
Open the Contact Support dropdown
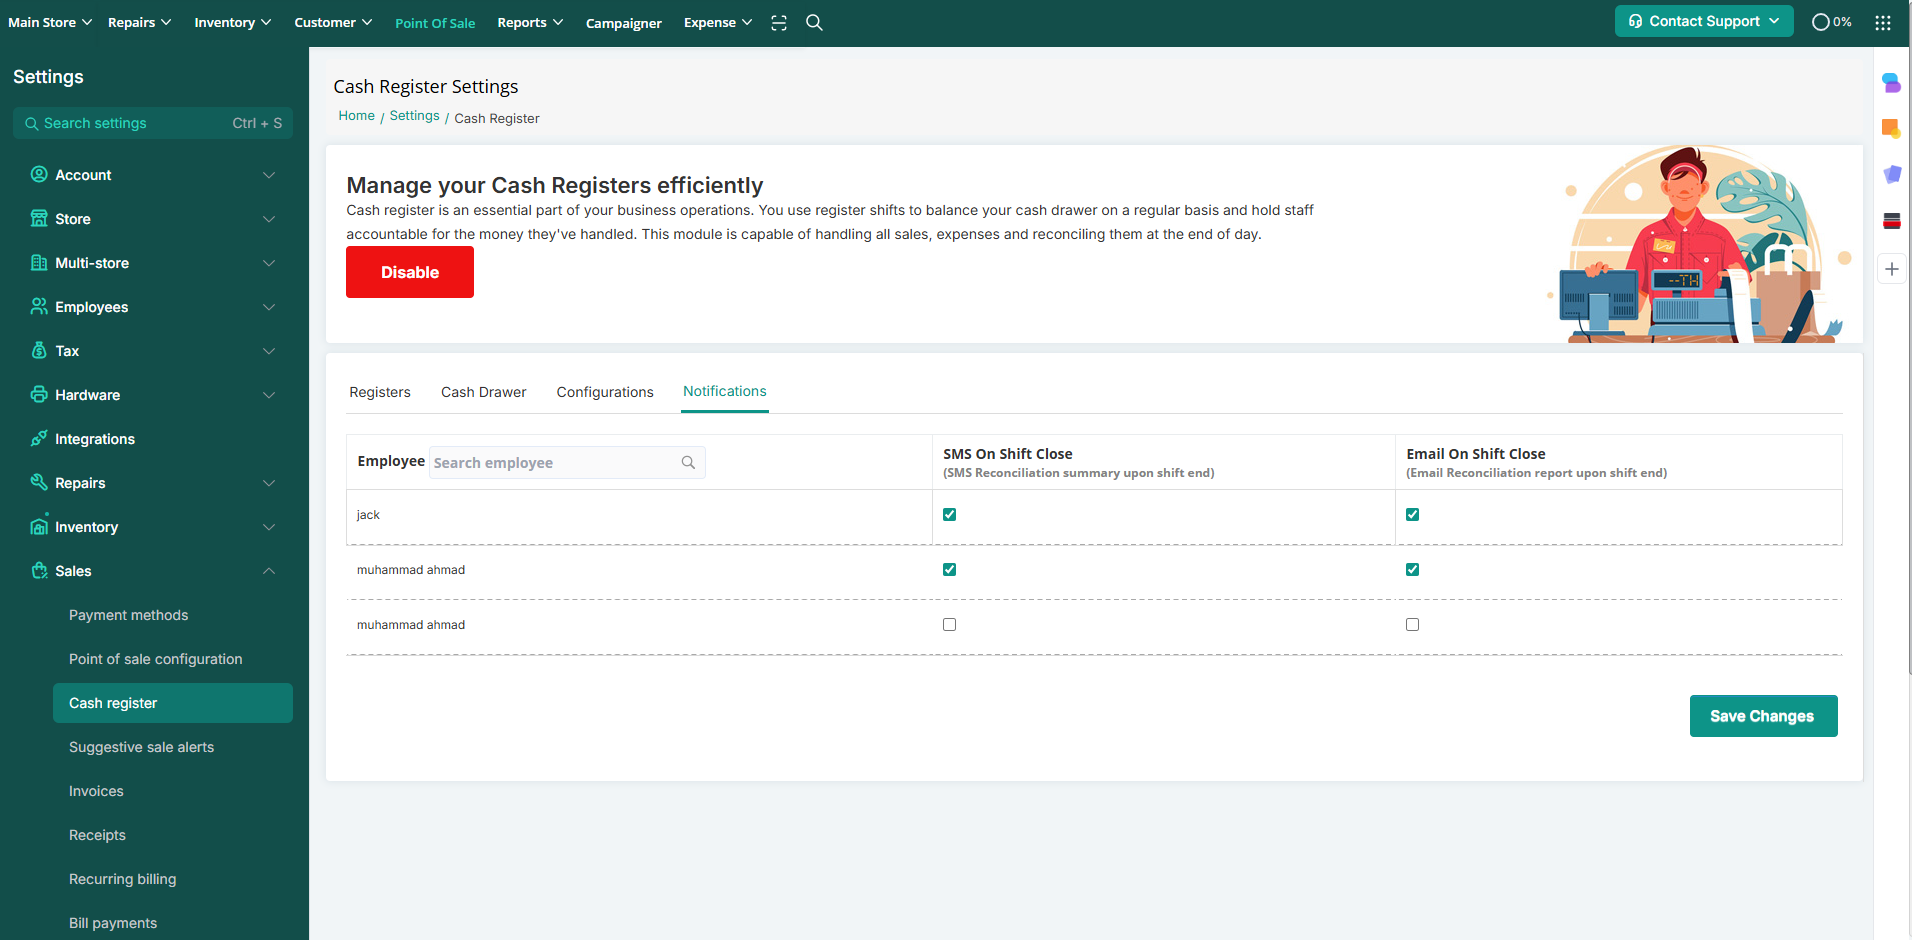click(1703, 21)
